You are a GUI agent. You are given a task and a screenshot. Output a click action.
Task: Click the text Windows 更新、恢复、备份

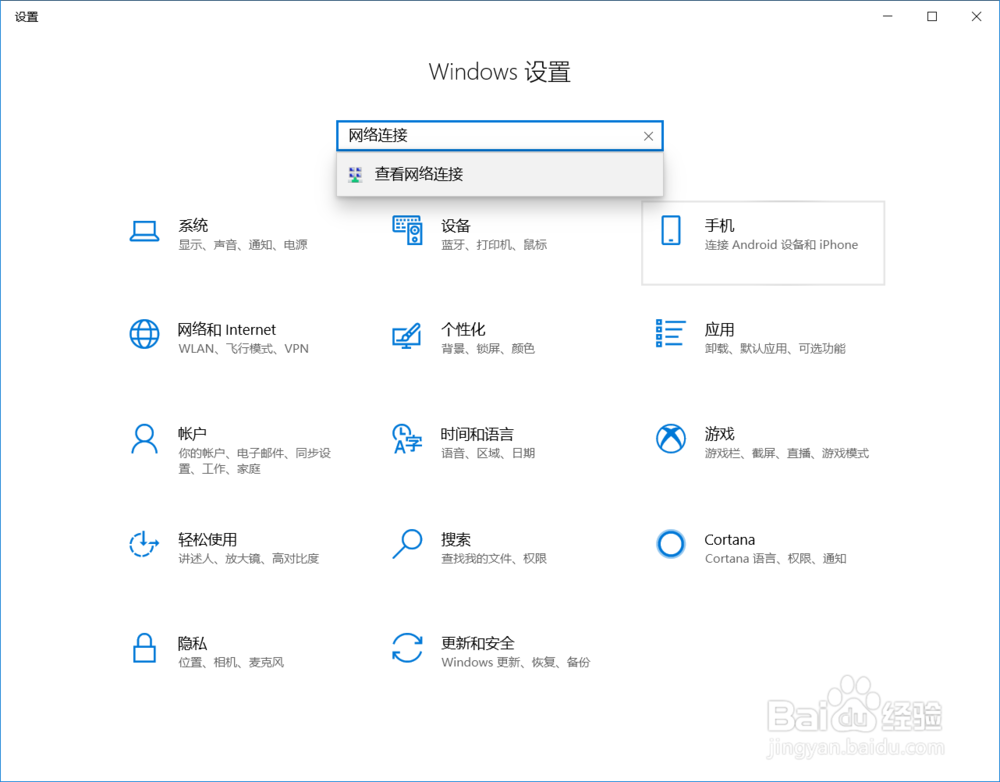pyautogui.click(x=515, y=663)
